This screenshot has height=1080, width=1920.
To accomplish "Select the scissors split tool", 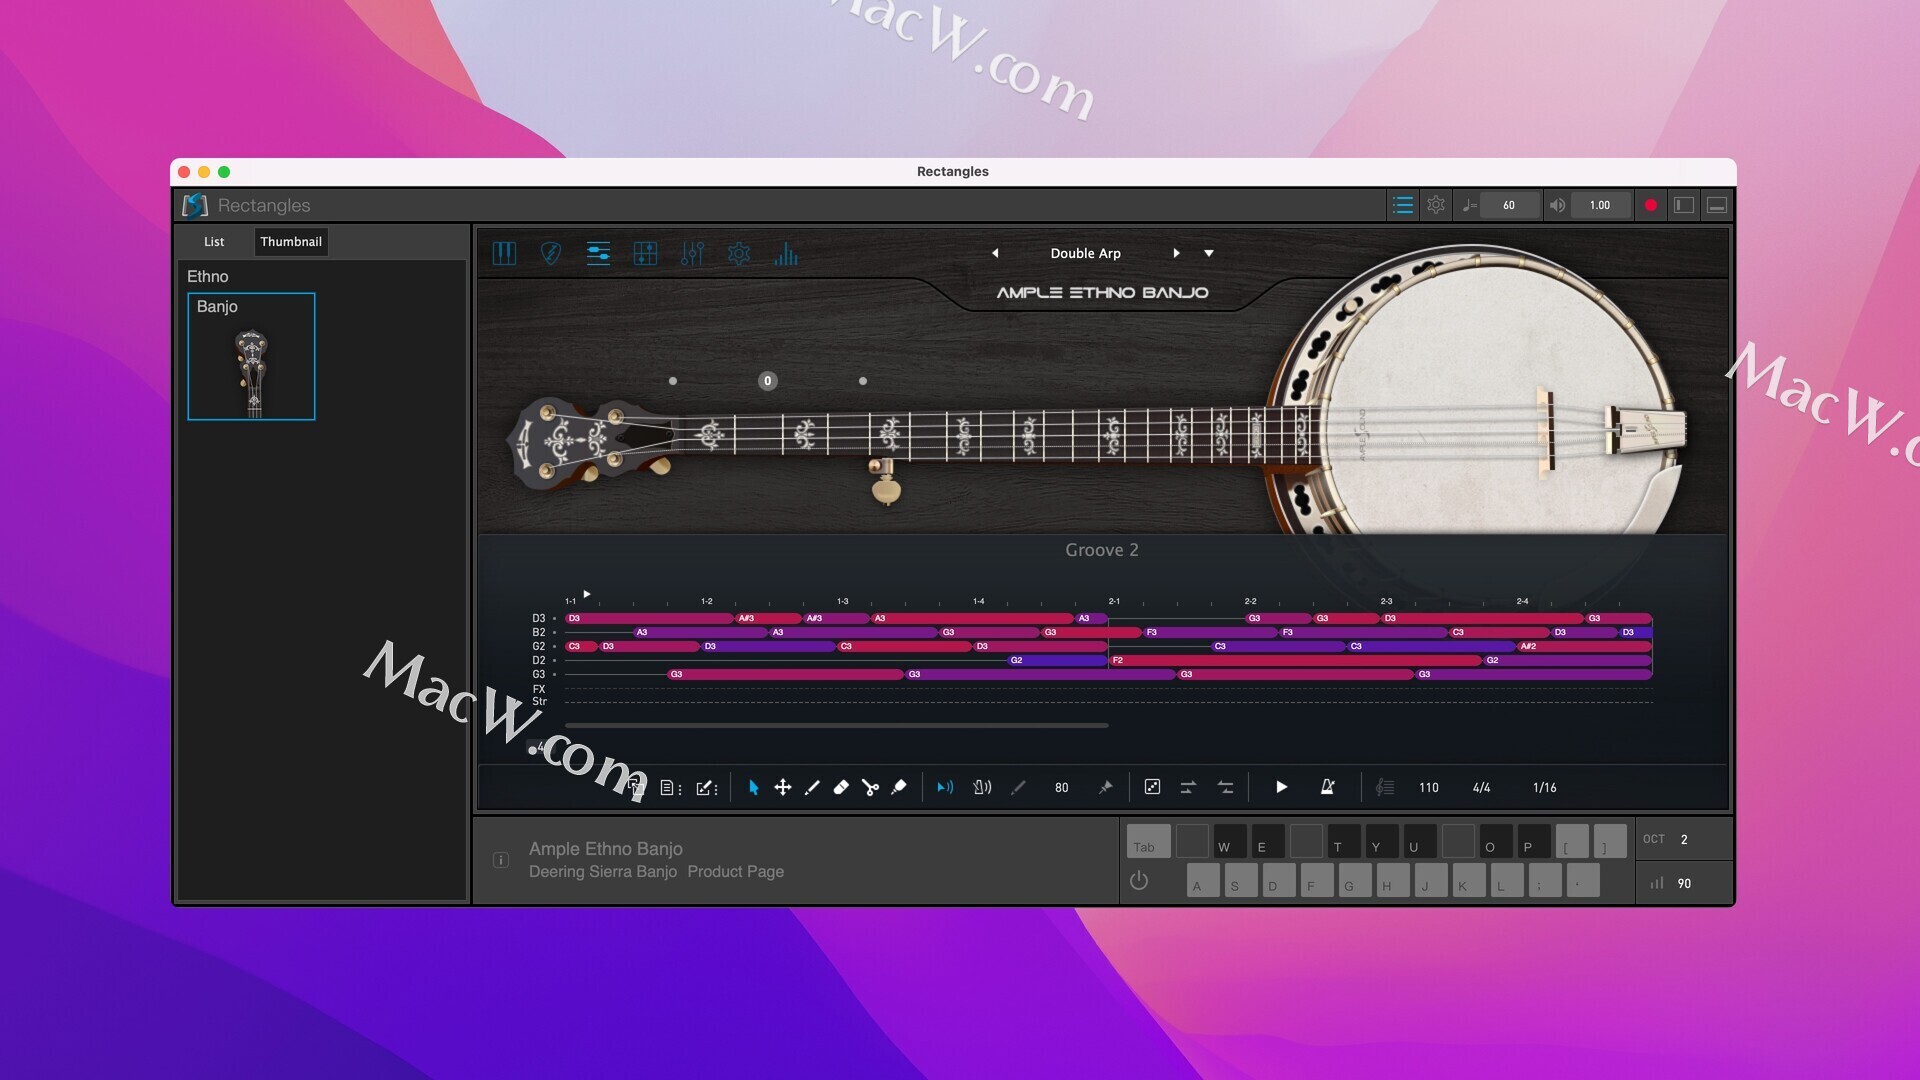I will point(870,788).
